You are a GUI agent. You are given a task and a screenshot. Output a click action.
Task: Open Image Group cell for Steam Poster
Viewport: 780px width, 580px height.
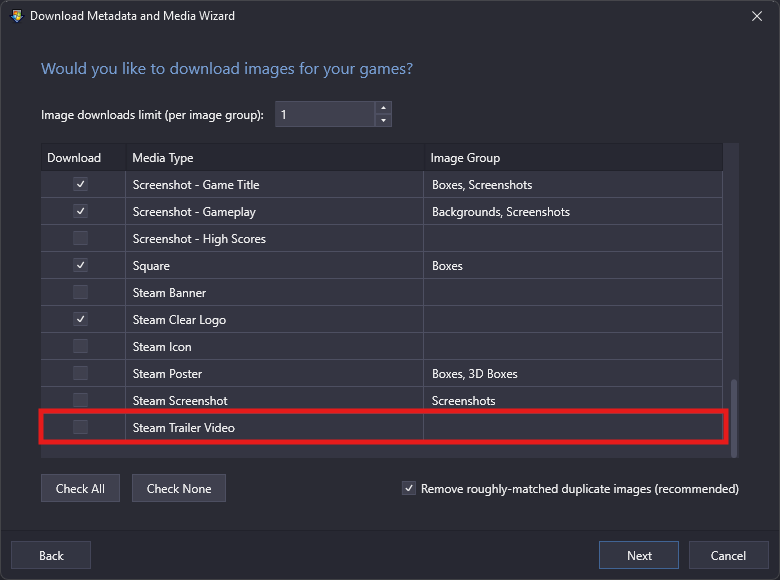tap(573, 374)
